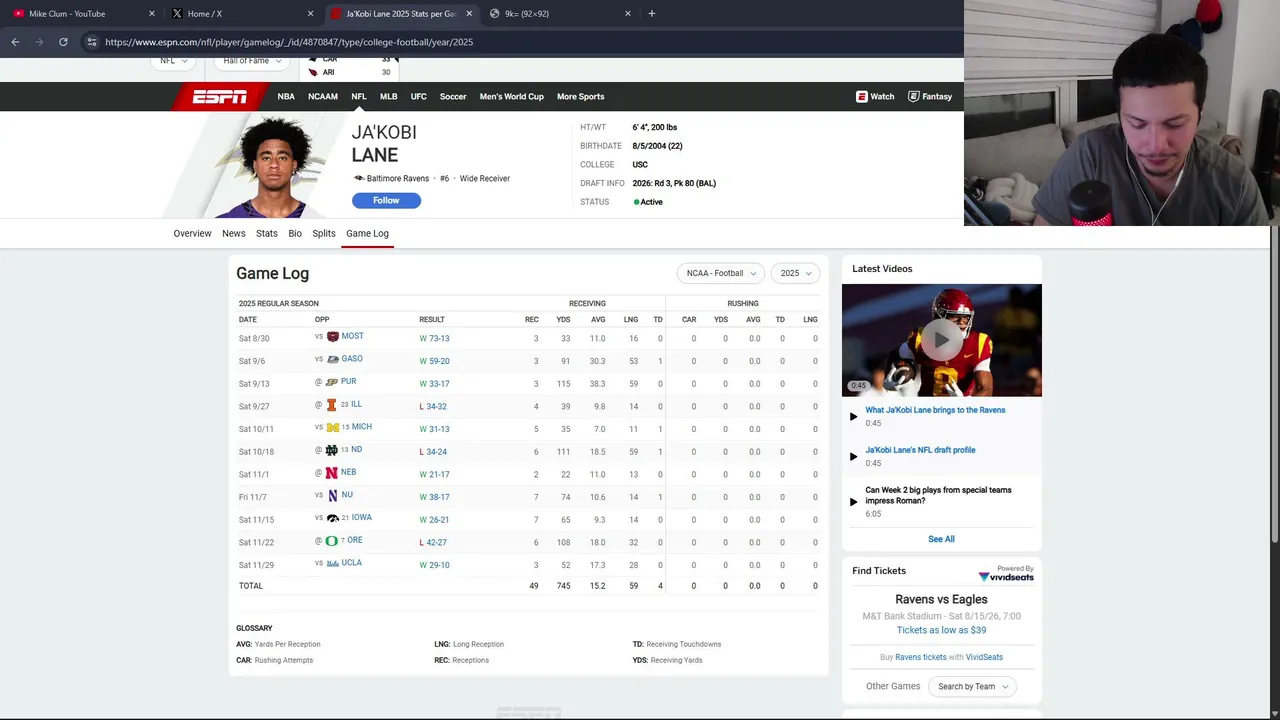Viewport: 1280px width, 720px height.
Task: Select the Game Log tab
Action: (367, 233)
